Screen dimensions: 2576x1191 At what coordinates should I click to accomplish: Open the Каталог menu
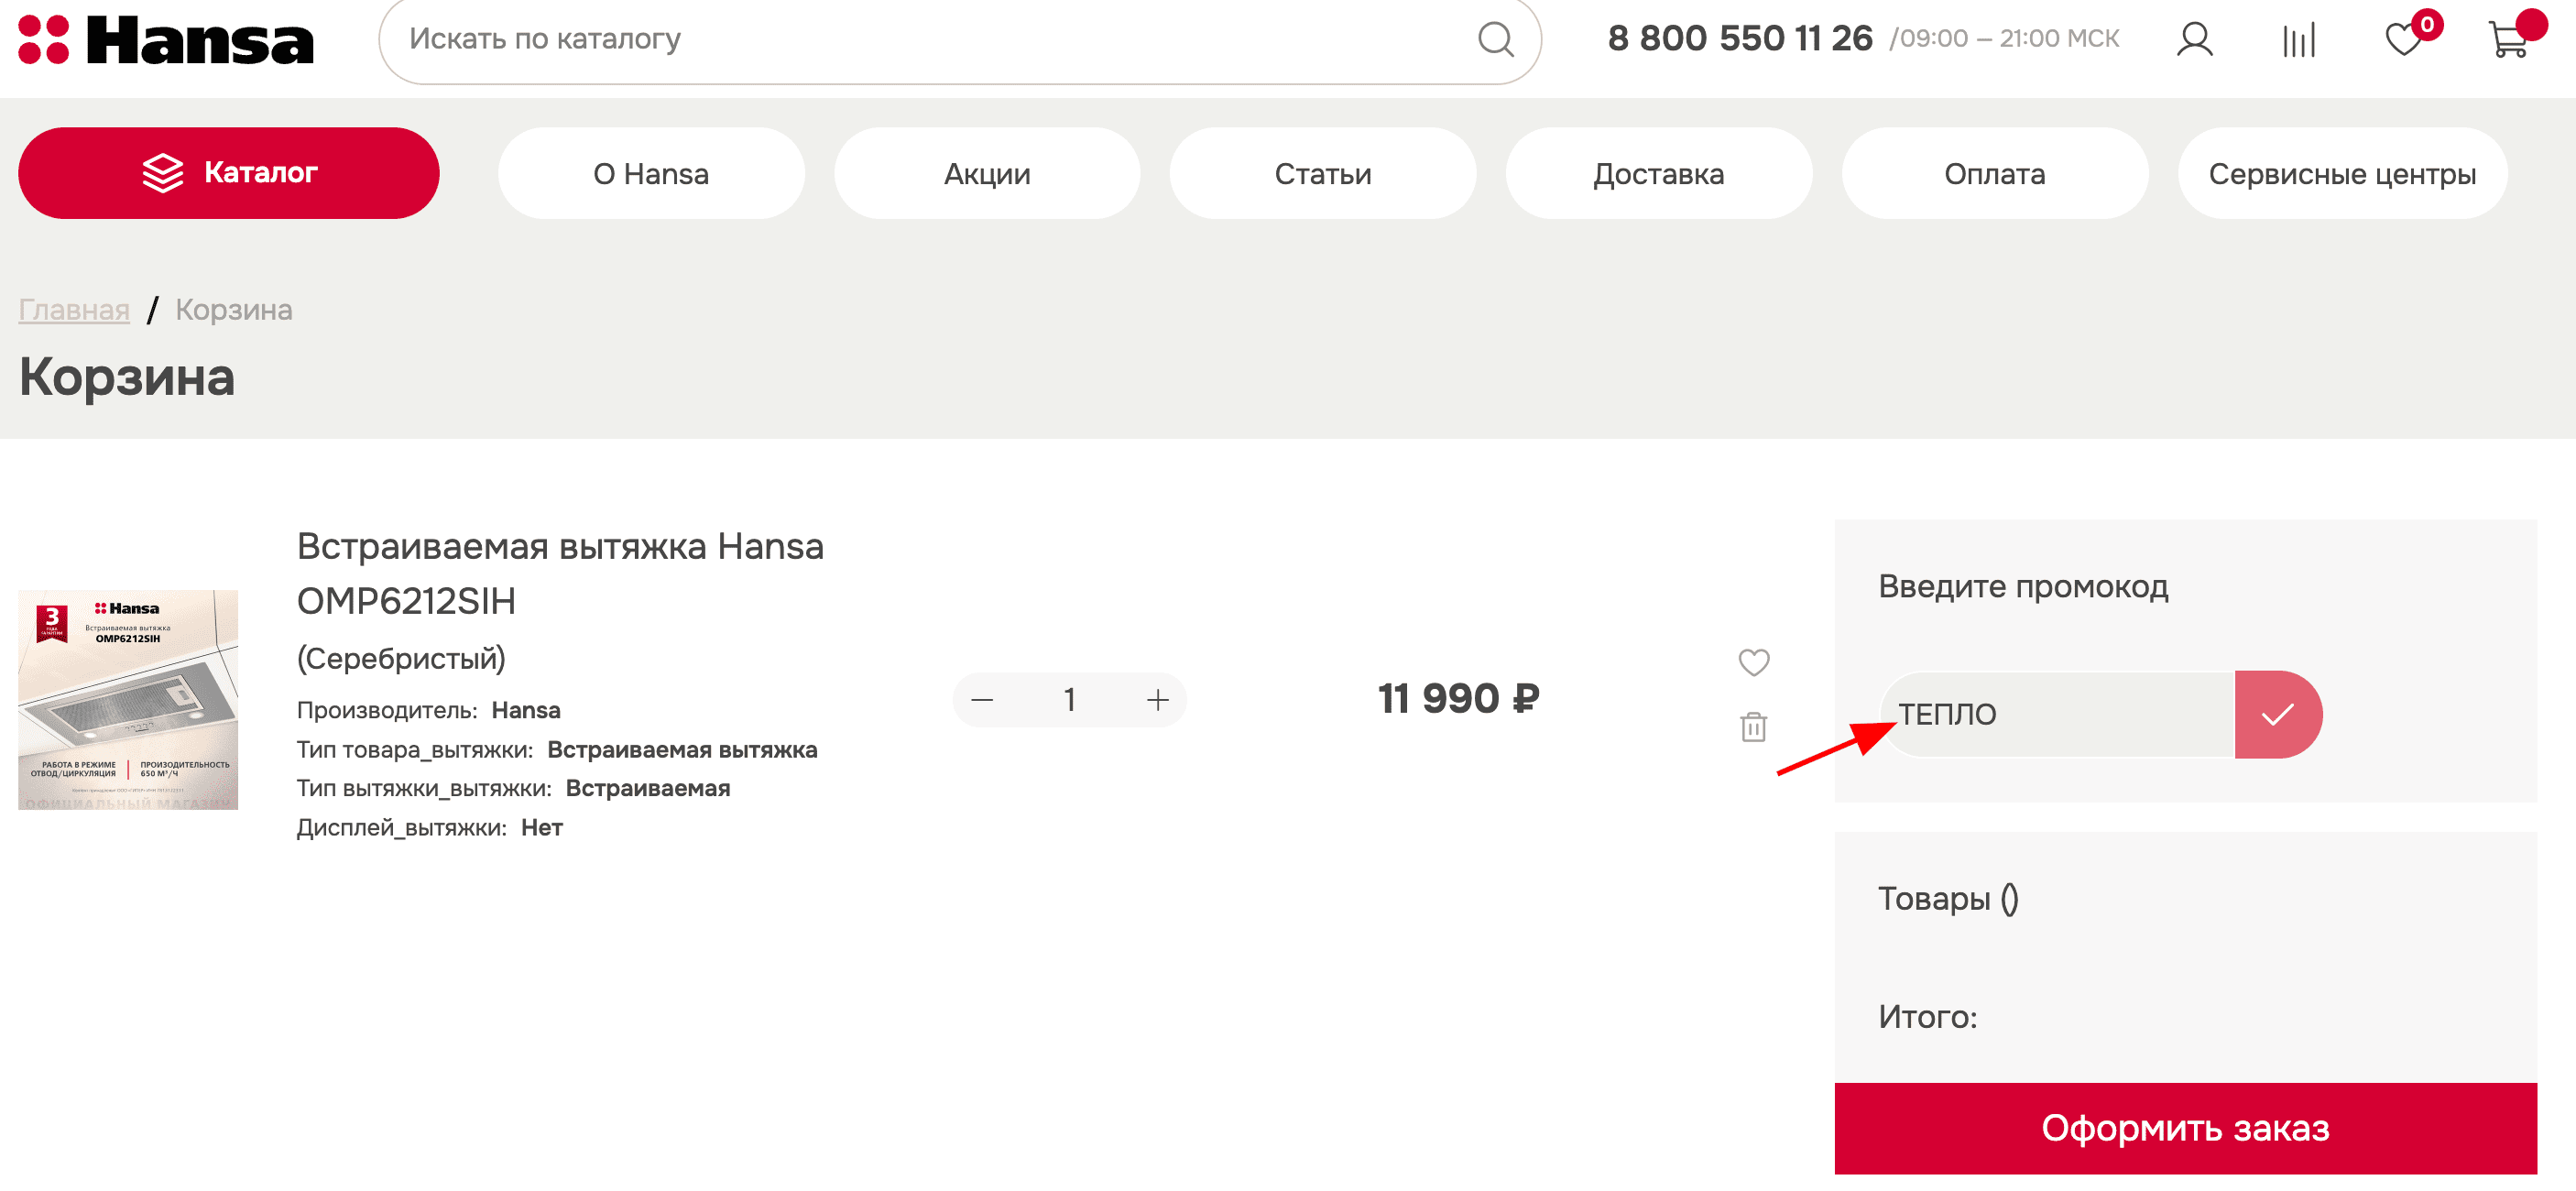[x=228, y=173]
